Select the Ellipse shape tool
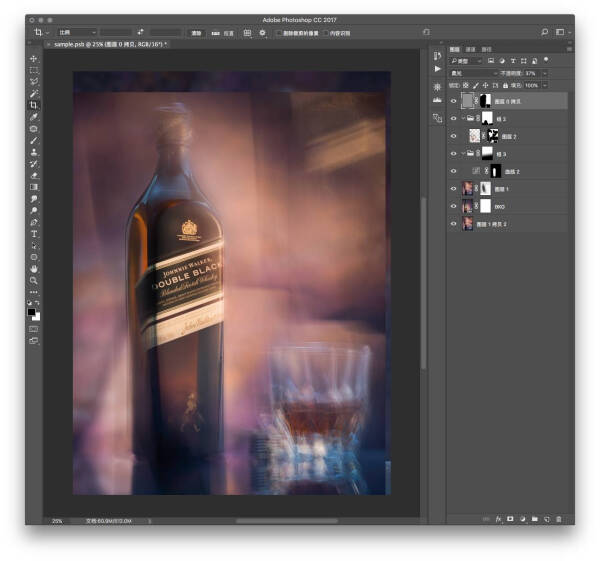 point(34,257)
